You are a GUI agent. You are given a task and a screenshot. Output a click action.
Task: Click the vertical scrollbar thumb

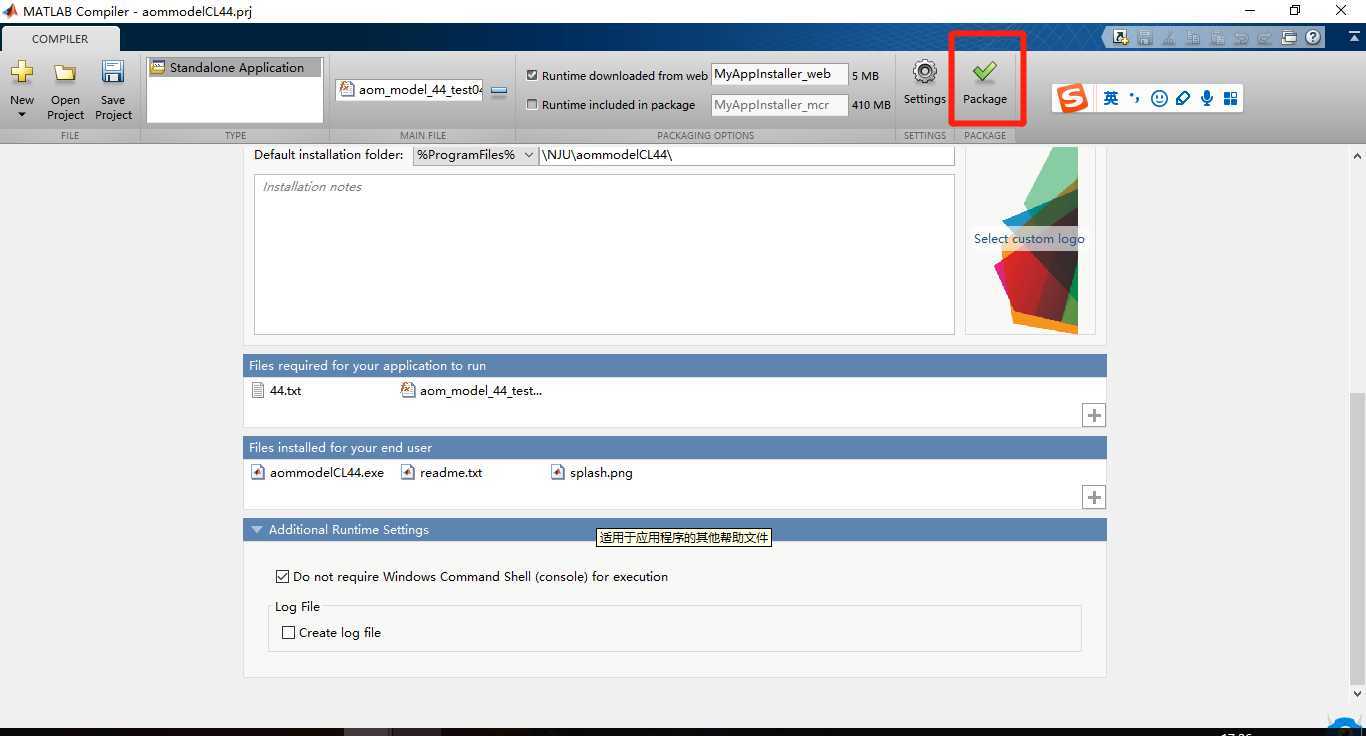[x=1357, y=538]
